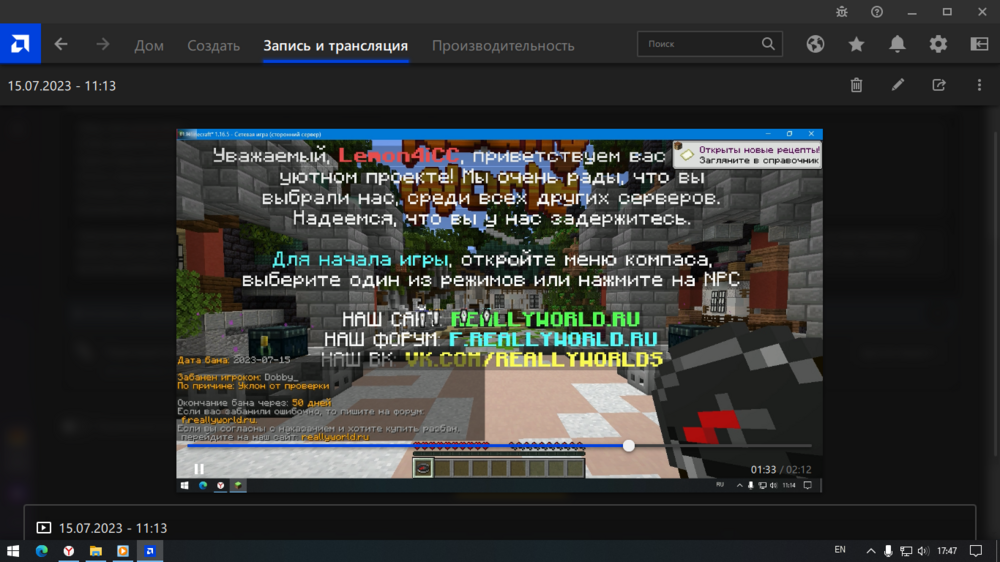Delete the recording with trash icon
Viewport: 1000px width, 562px height.
pyautogui.click(x=857, y=85)
